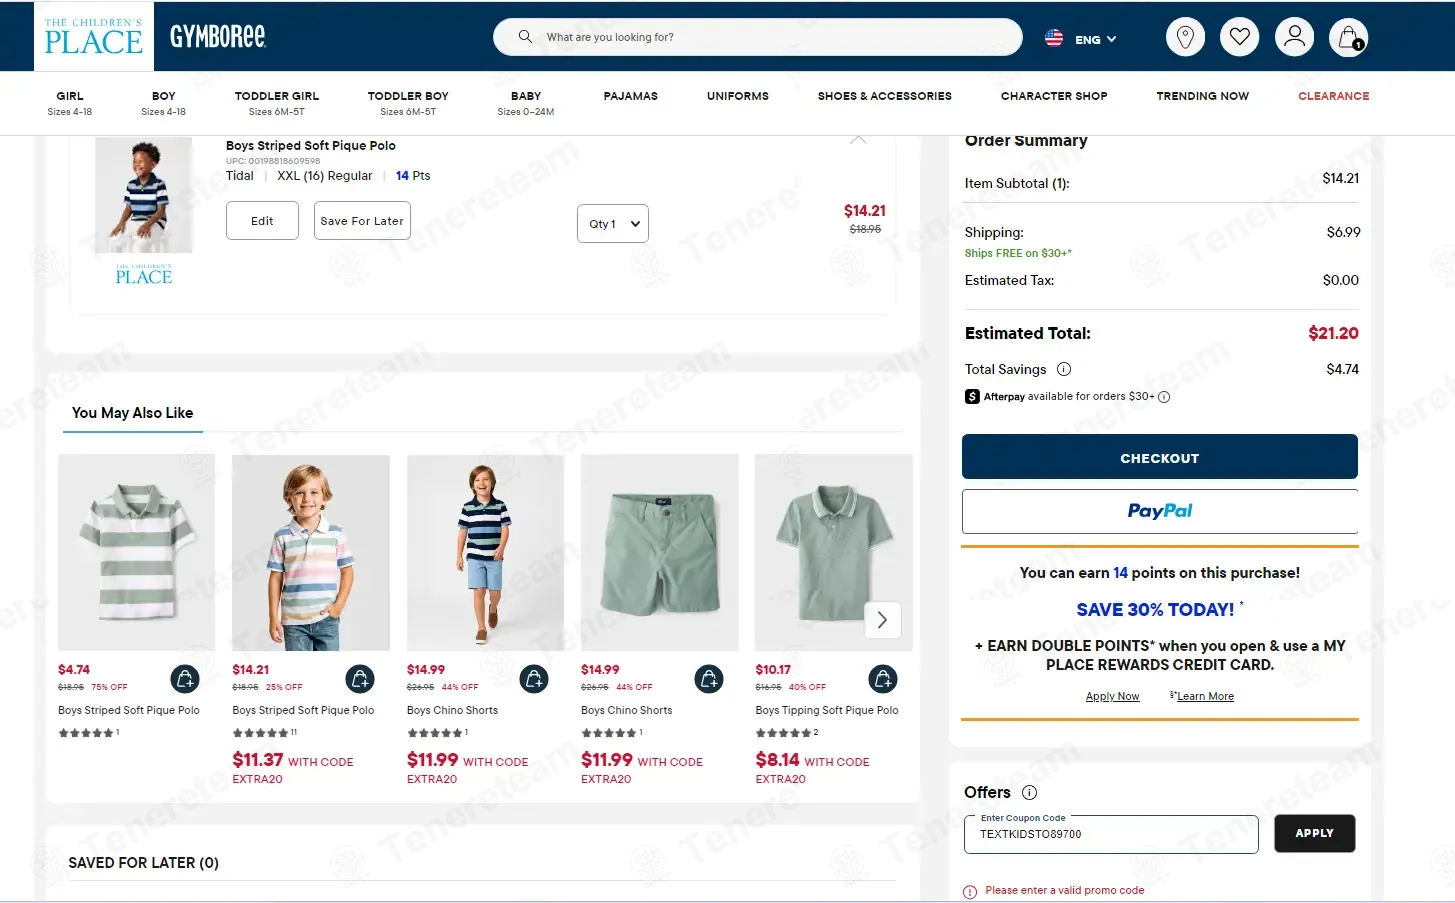This screenshot has height=903, width=1455.
Task: Open green striped polo thumbnail
Action: (x=136, y=553)
